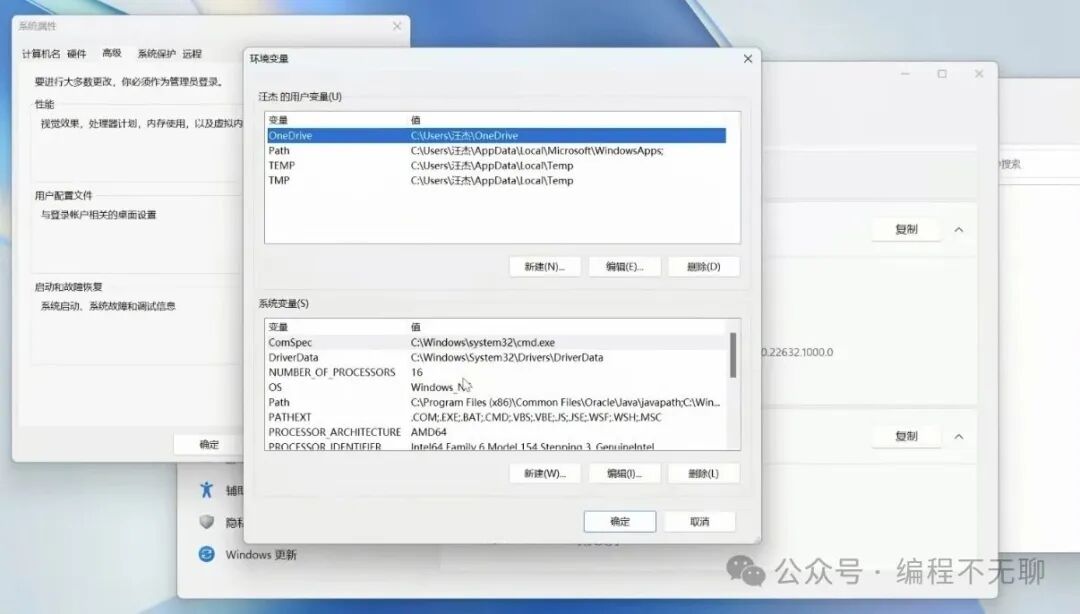Screen dimensions: 1080x614
Task: Select the PATHEXT system variable row
Action: coord(496,417)
